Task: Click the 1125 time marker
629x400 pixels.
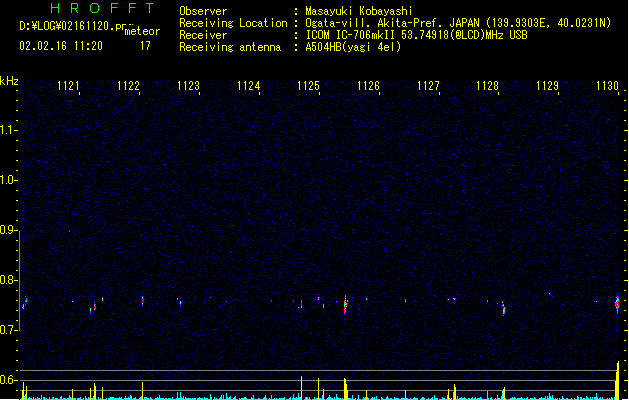Action: tap(308, 86)
